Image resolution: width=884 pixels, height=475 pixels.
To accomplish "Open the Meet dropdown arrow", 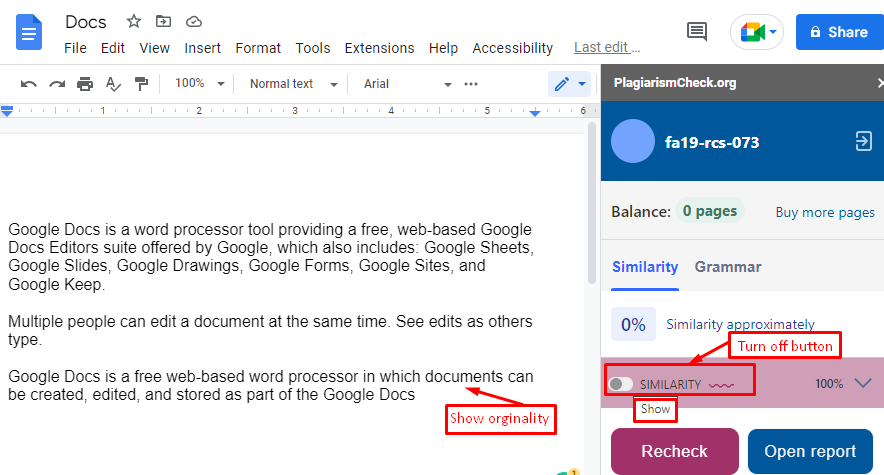I will click(x=773, y=32).
